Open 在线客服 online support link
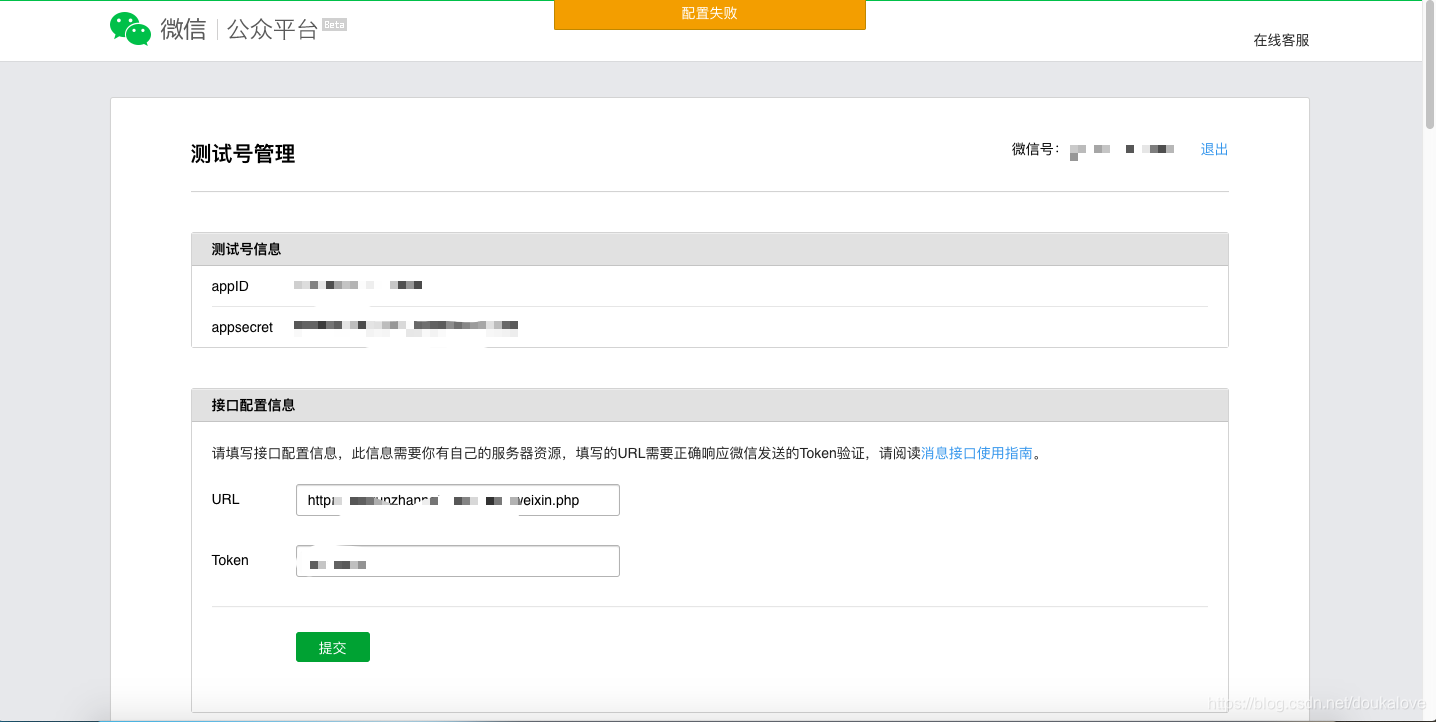Viewport: 1436px width, 722px height. [1281, 40]
